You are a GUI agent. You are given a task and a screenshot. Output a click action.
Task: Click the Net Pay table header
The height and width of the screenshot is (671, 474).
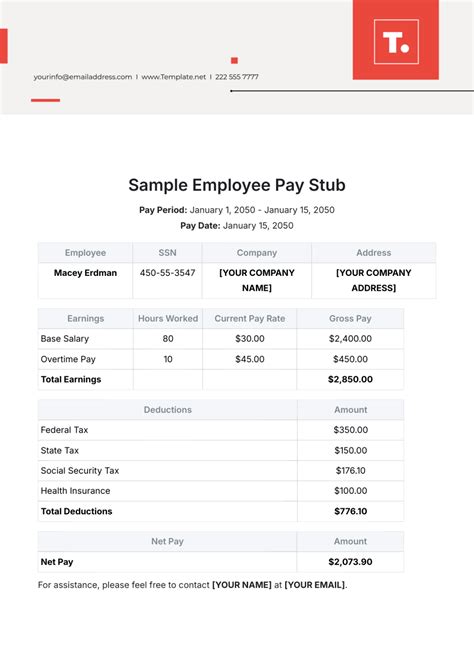pos(167,542)
